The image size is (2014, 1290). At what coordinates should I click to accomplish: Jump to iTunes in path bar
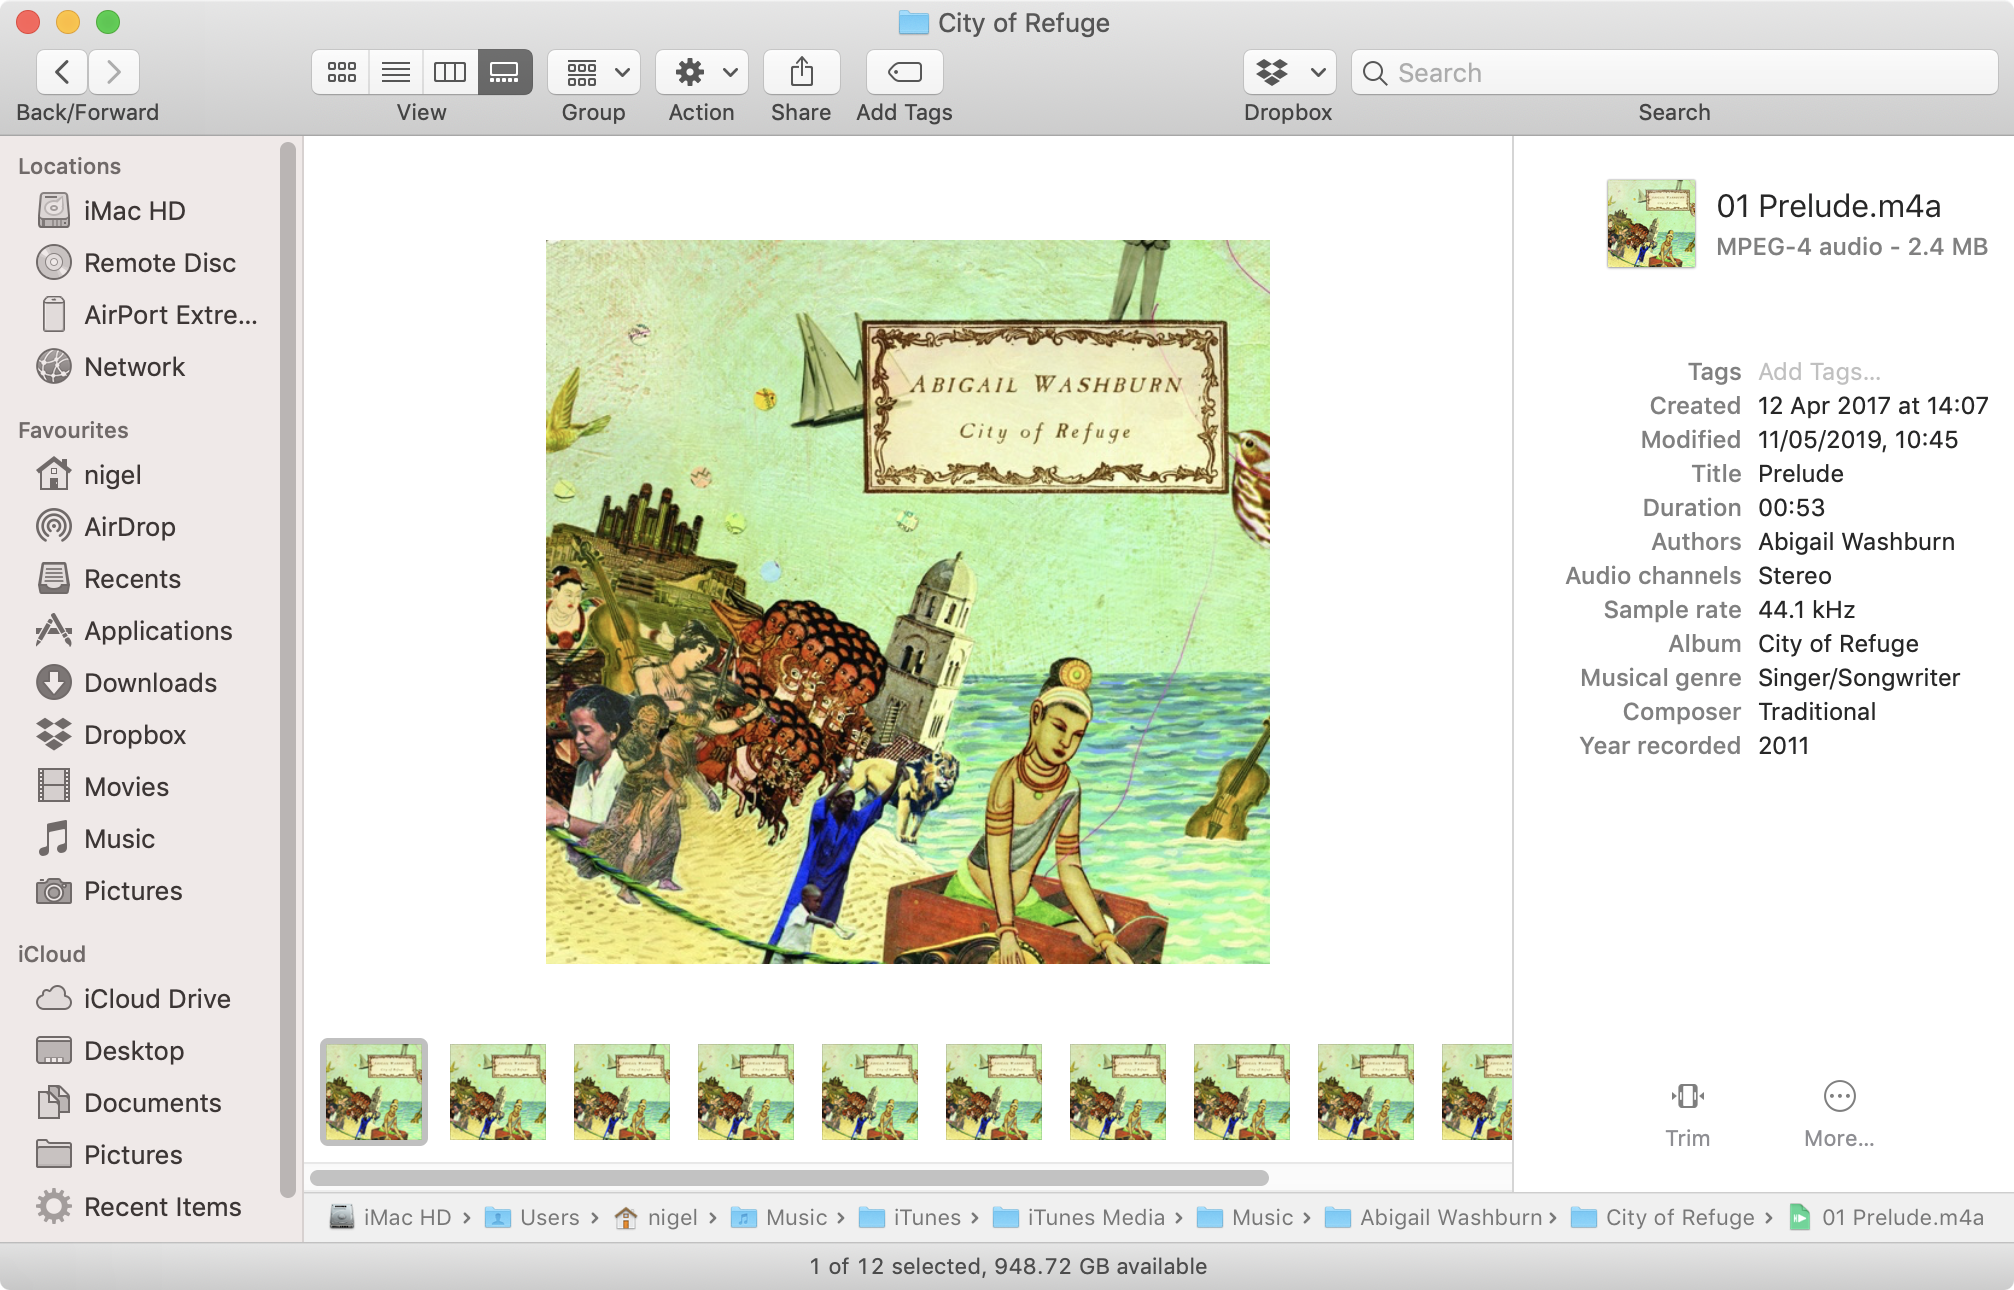(x=910, y=1217)
